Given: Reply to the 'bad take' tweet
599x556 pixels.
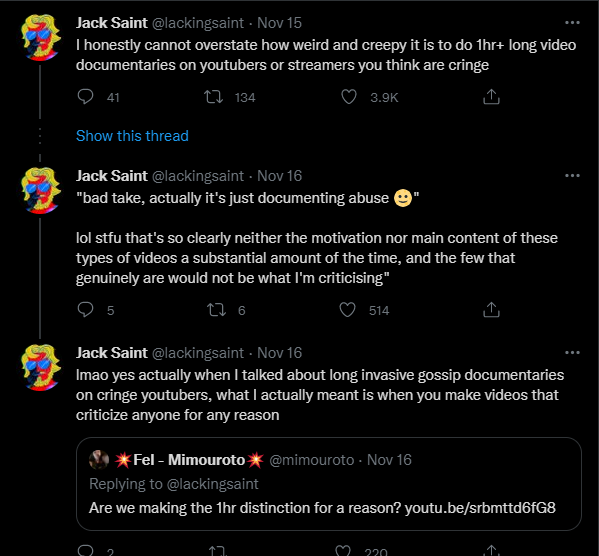Looking at the screenshot, I should (x=85, y=310).
